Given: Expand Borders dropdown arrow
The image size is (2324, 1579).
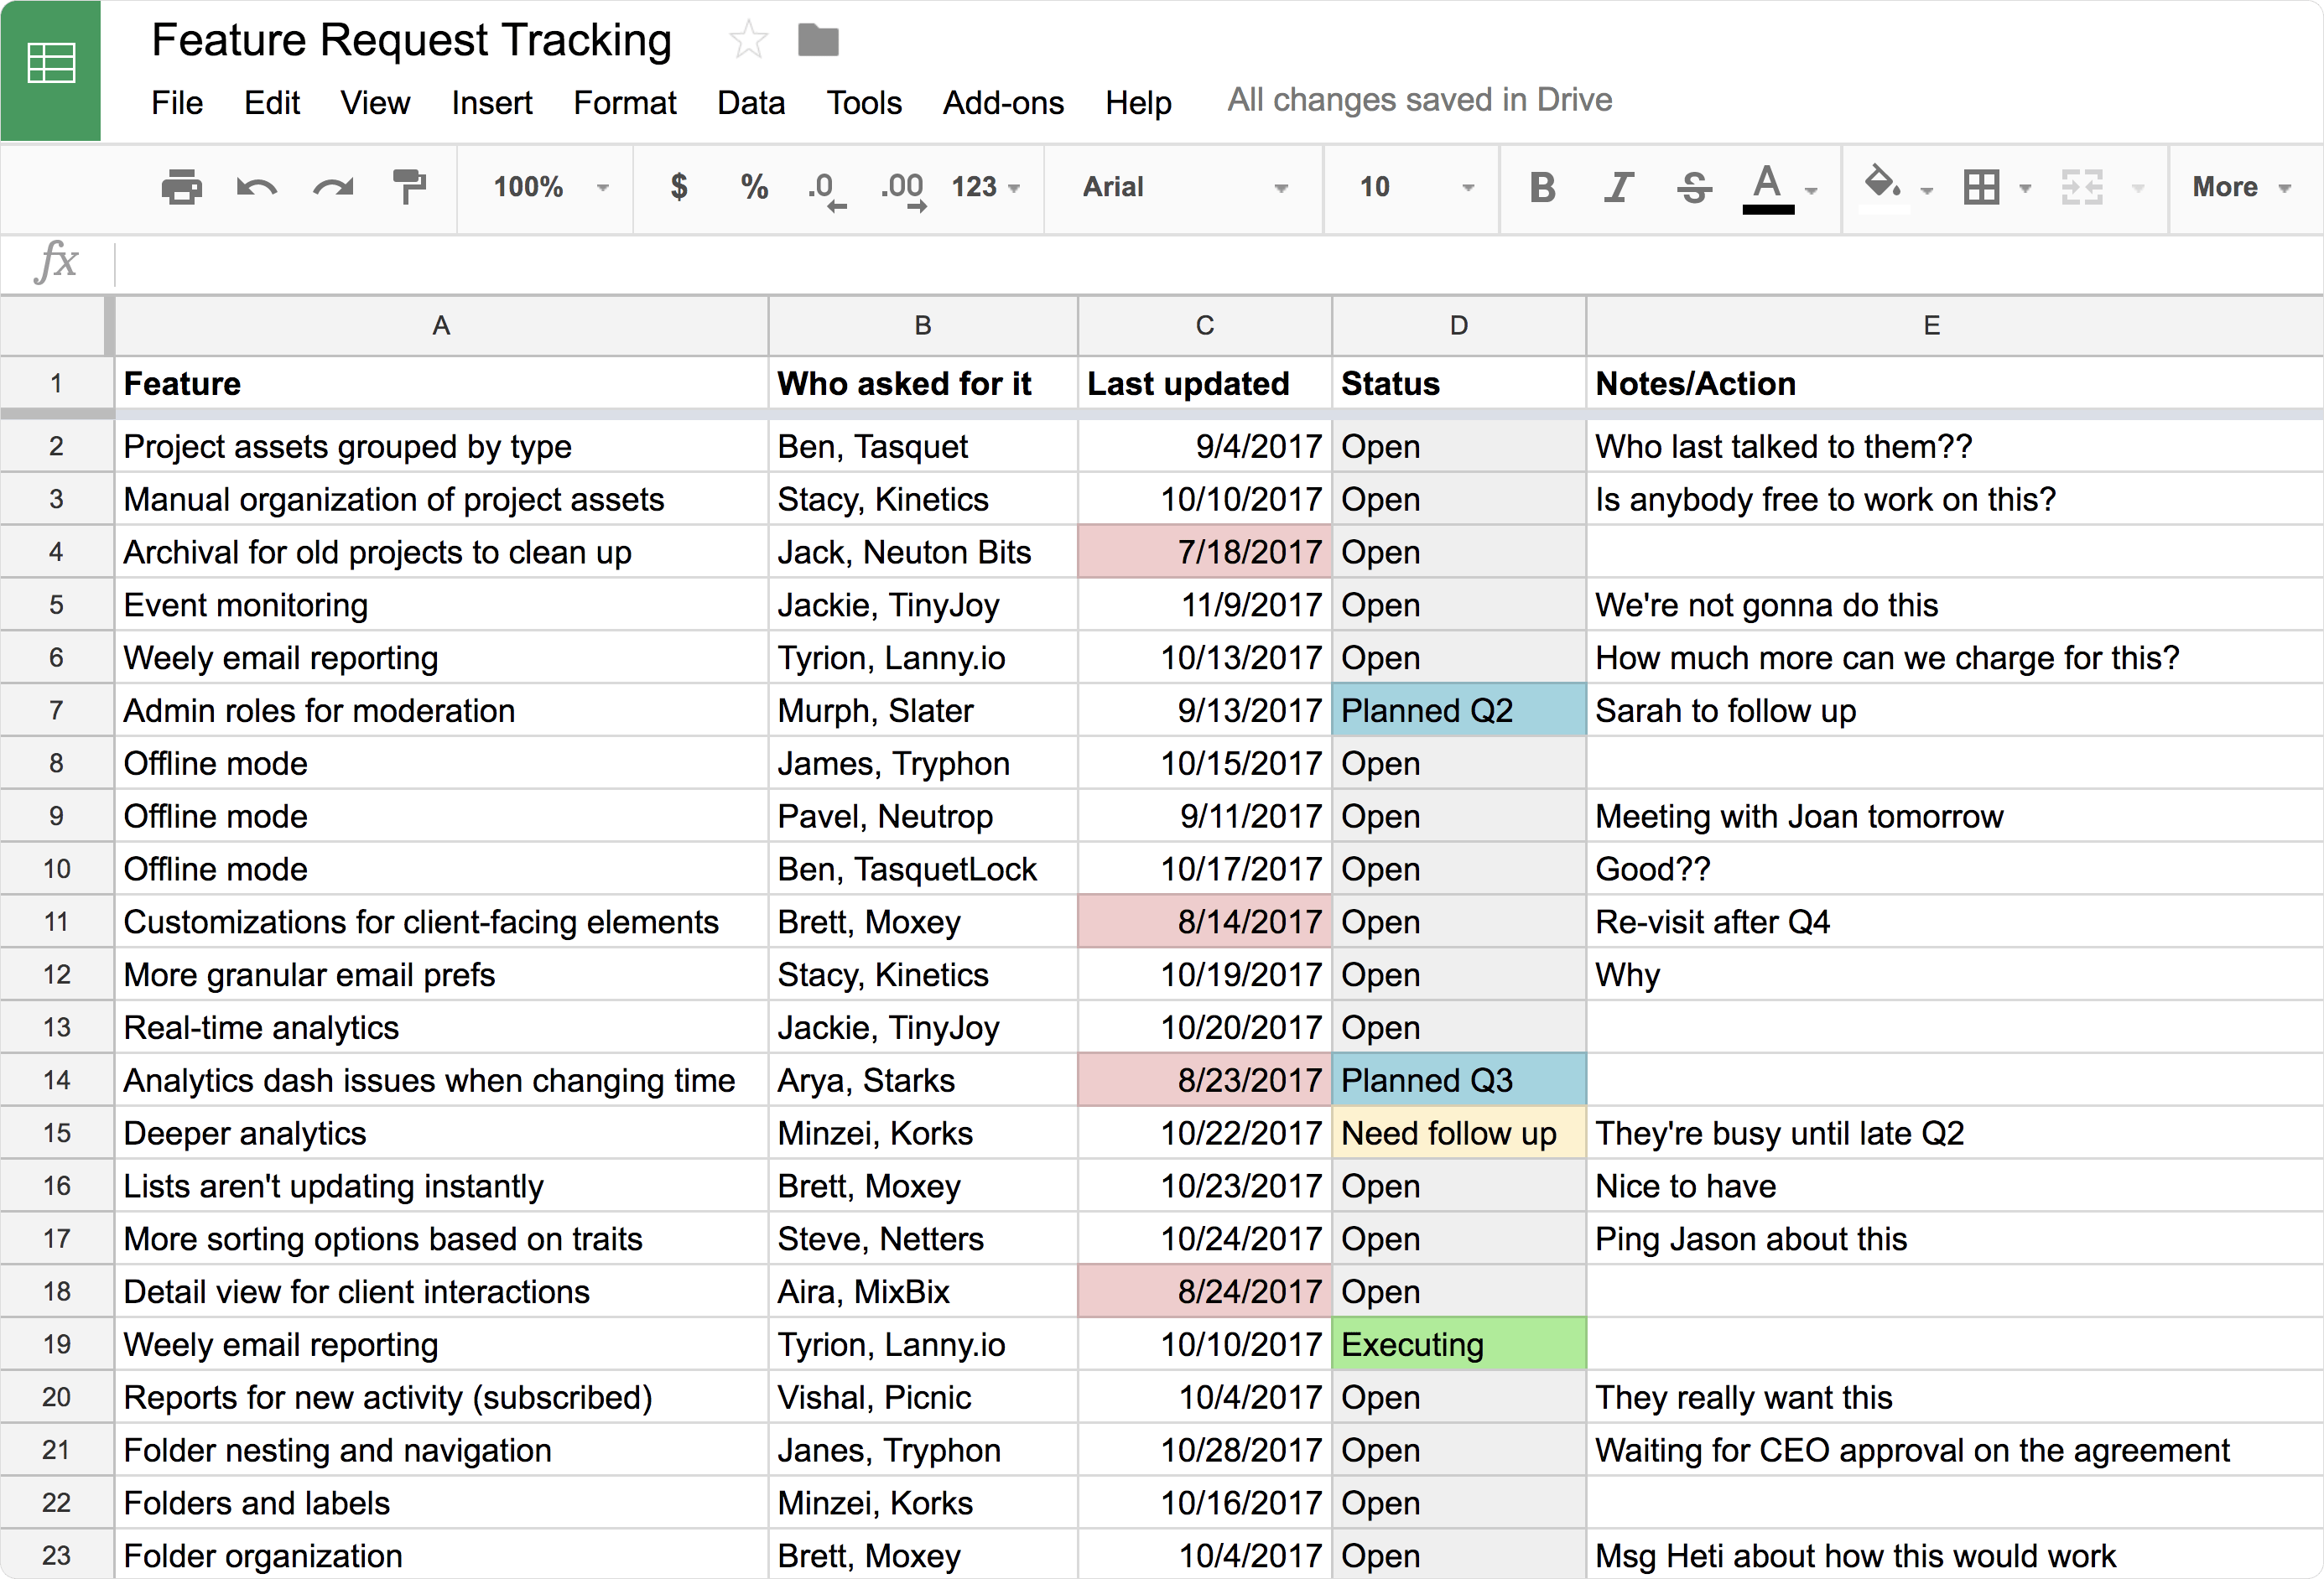Looking at the screenshot, I should (x=2025, y=188).
